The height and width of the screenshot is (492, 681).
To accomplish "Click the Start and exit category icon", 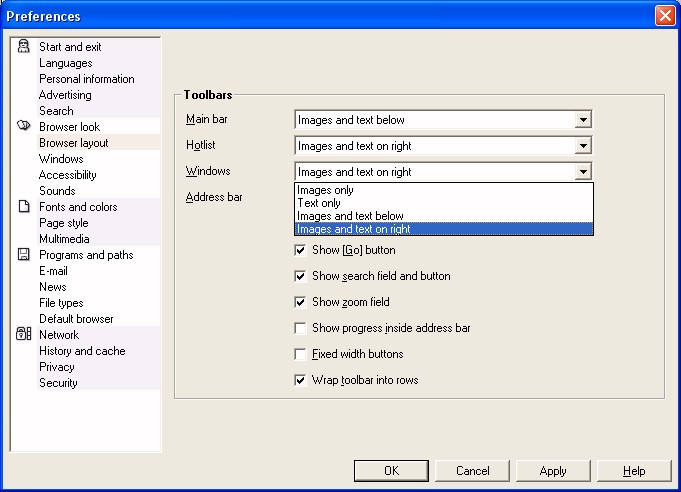I will click(24, 47).
